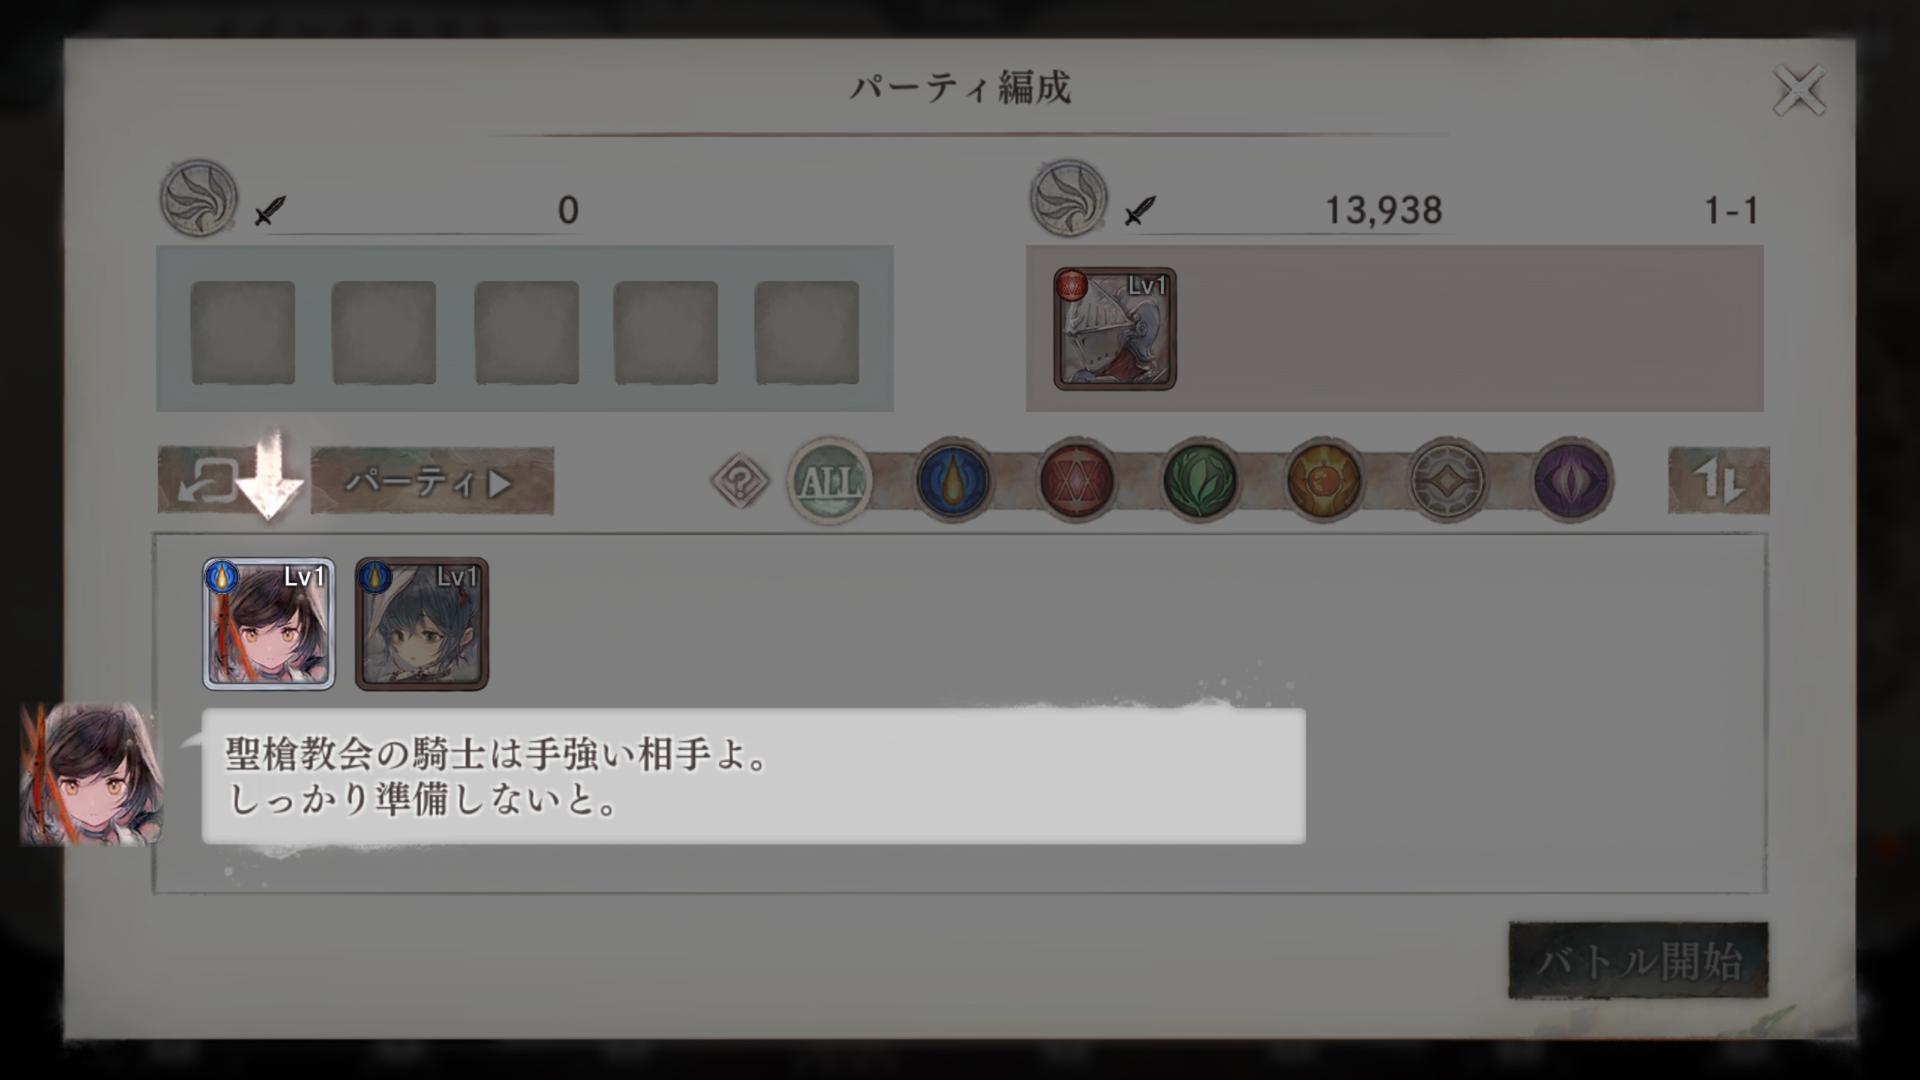Click the enemy team emblem icon
Image resolution: width=1920 pixels, height=1080 pixels.
click(x=1069, y=198)
